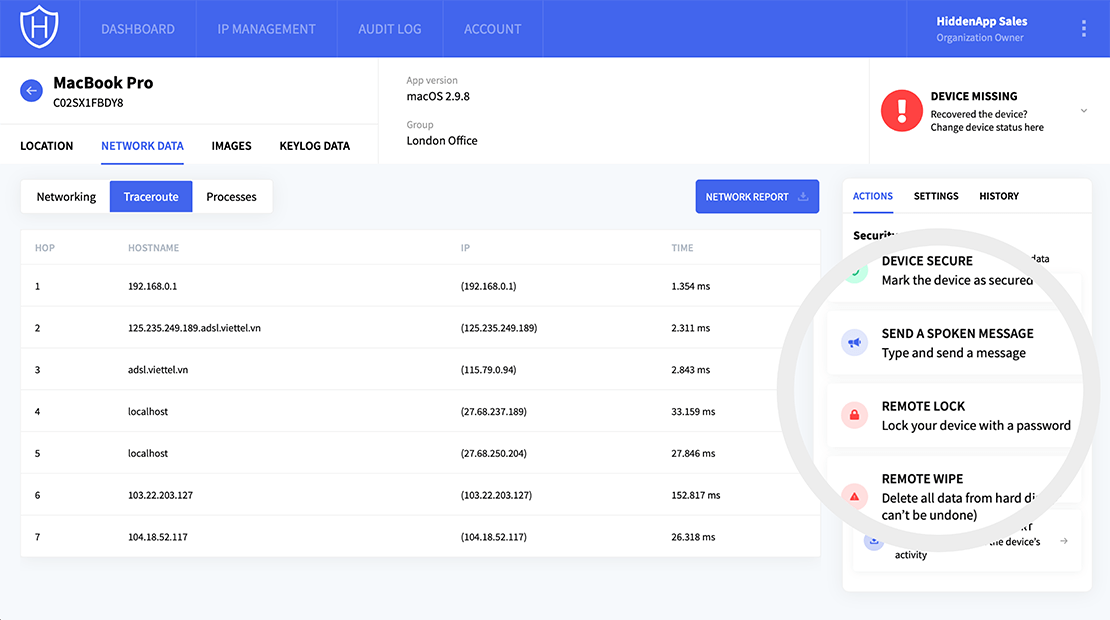Viewport: 1110px width, 620px height.
Task: Open the Keylog Data tab
Action: [314, 146]
